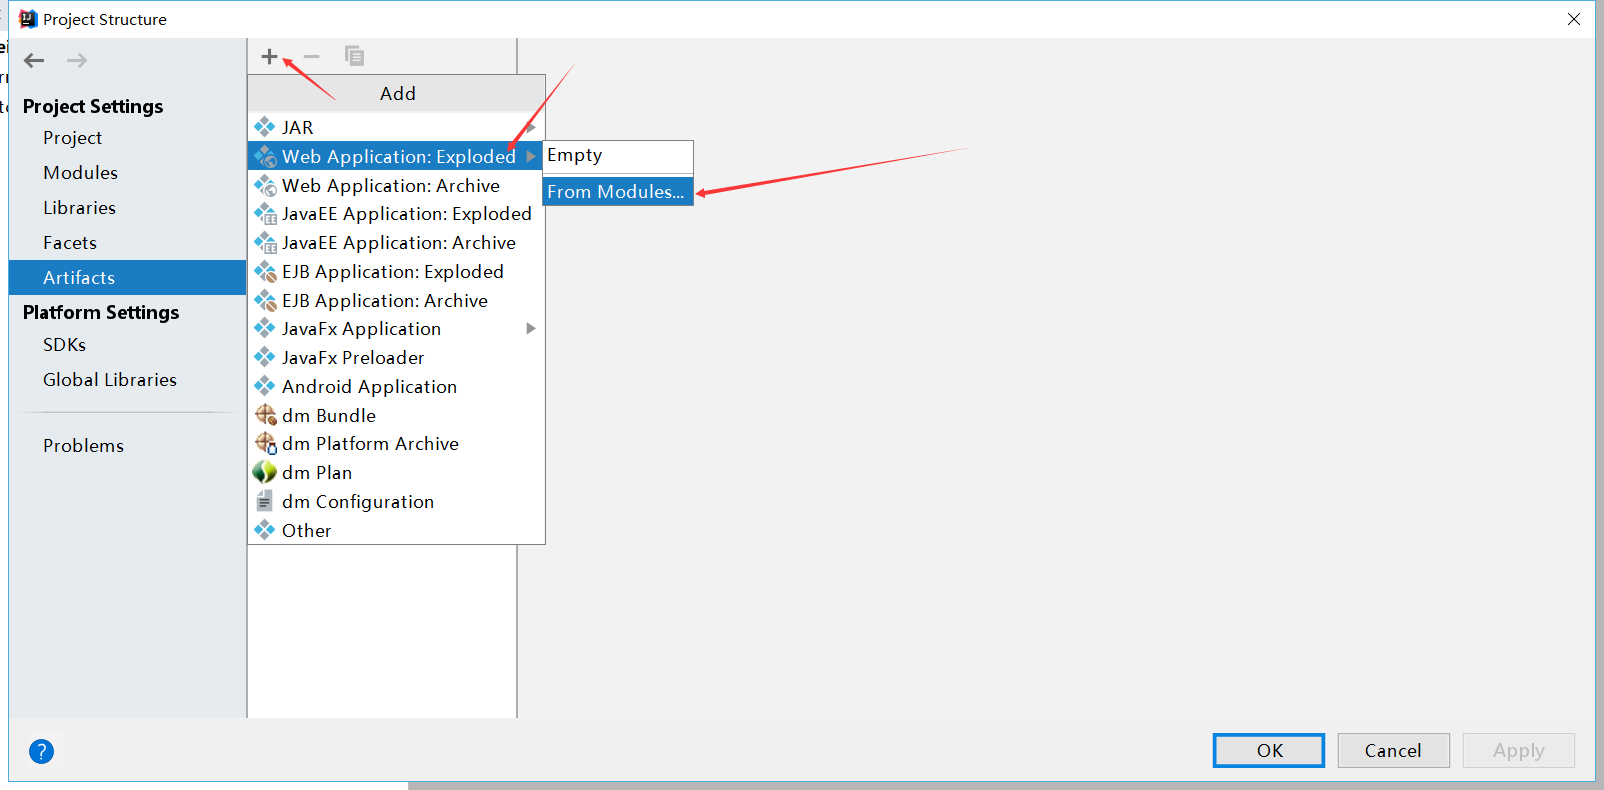Choose JavaFx Application menu entry
The image size is (1604, 790).
(x=396, y=328)
